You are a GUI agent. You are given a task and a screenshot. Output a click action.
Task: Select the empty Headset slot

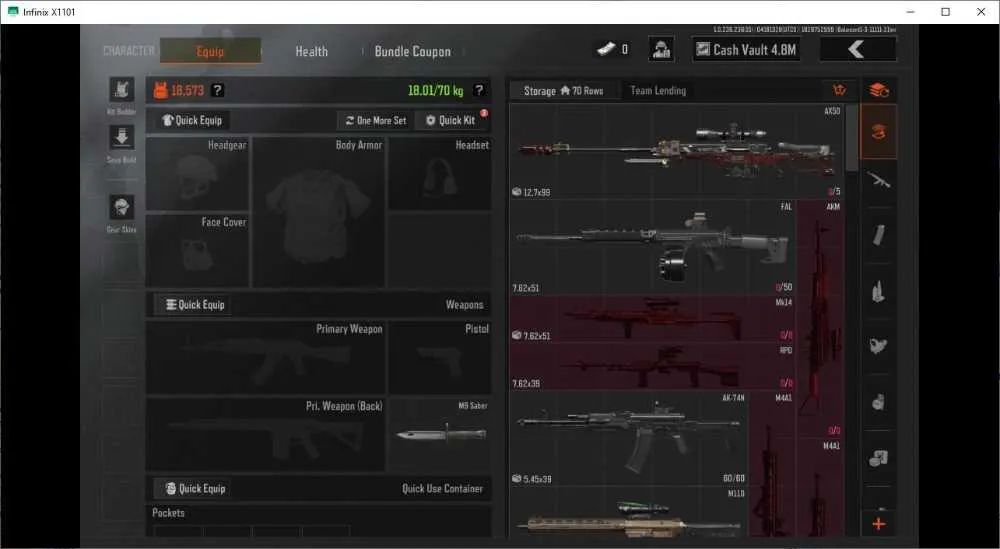pyautogui.click(x=439, y=173)
